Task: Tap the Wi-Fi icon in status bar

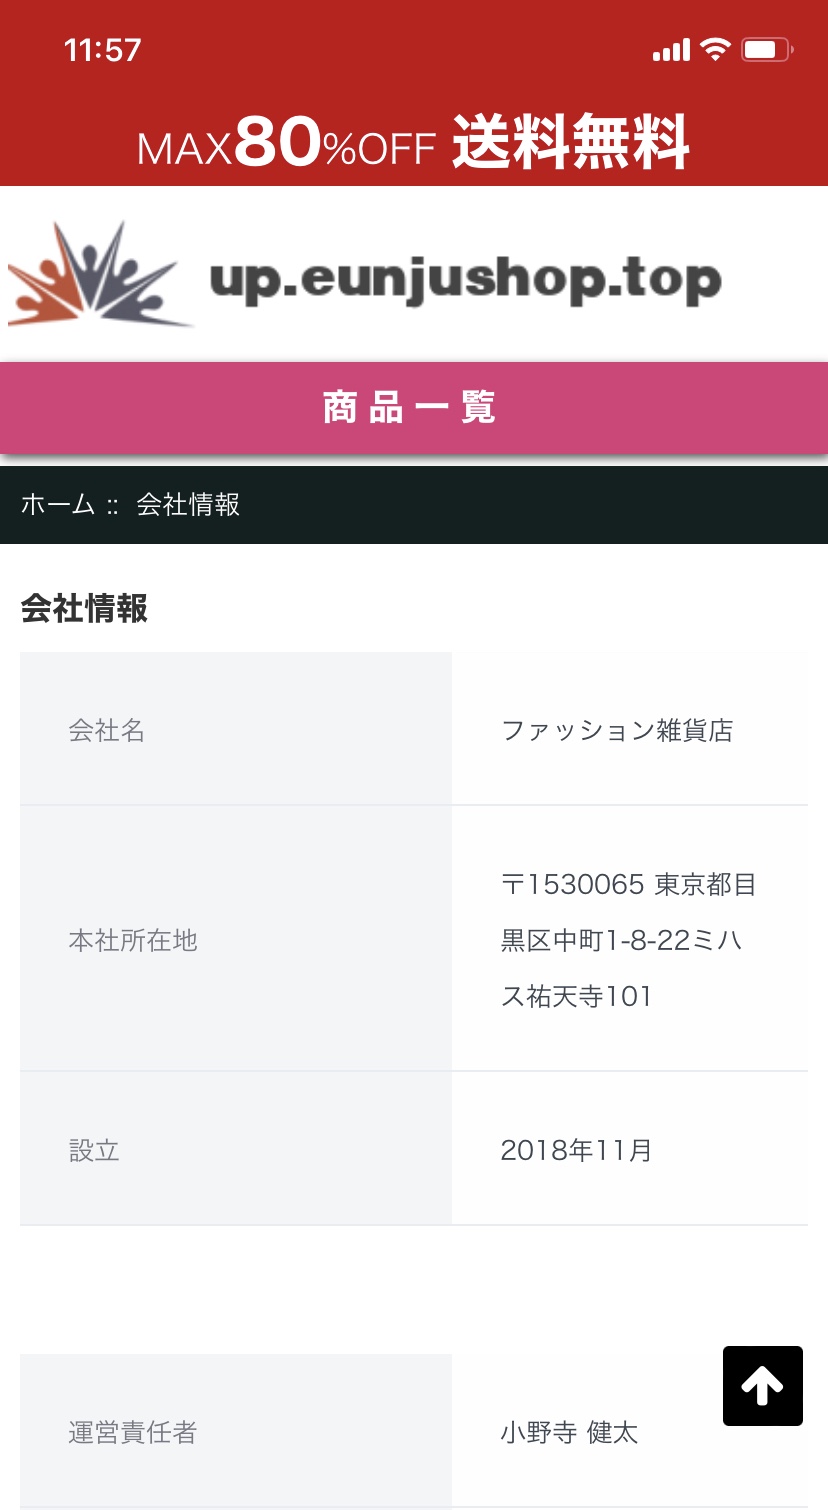Action: (x=715, y=49)
